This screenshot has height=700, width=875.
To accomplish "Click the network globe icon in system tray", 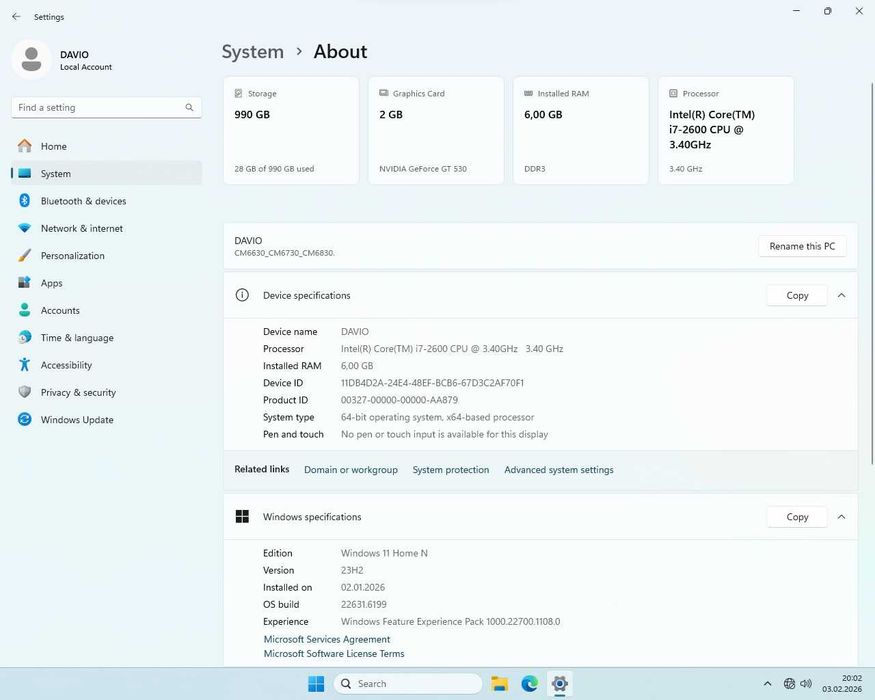I will [x=789, y=683].
